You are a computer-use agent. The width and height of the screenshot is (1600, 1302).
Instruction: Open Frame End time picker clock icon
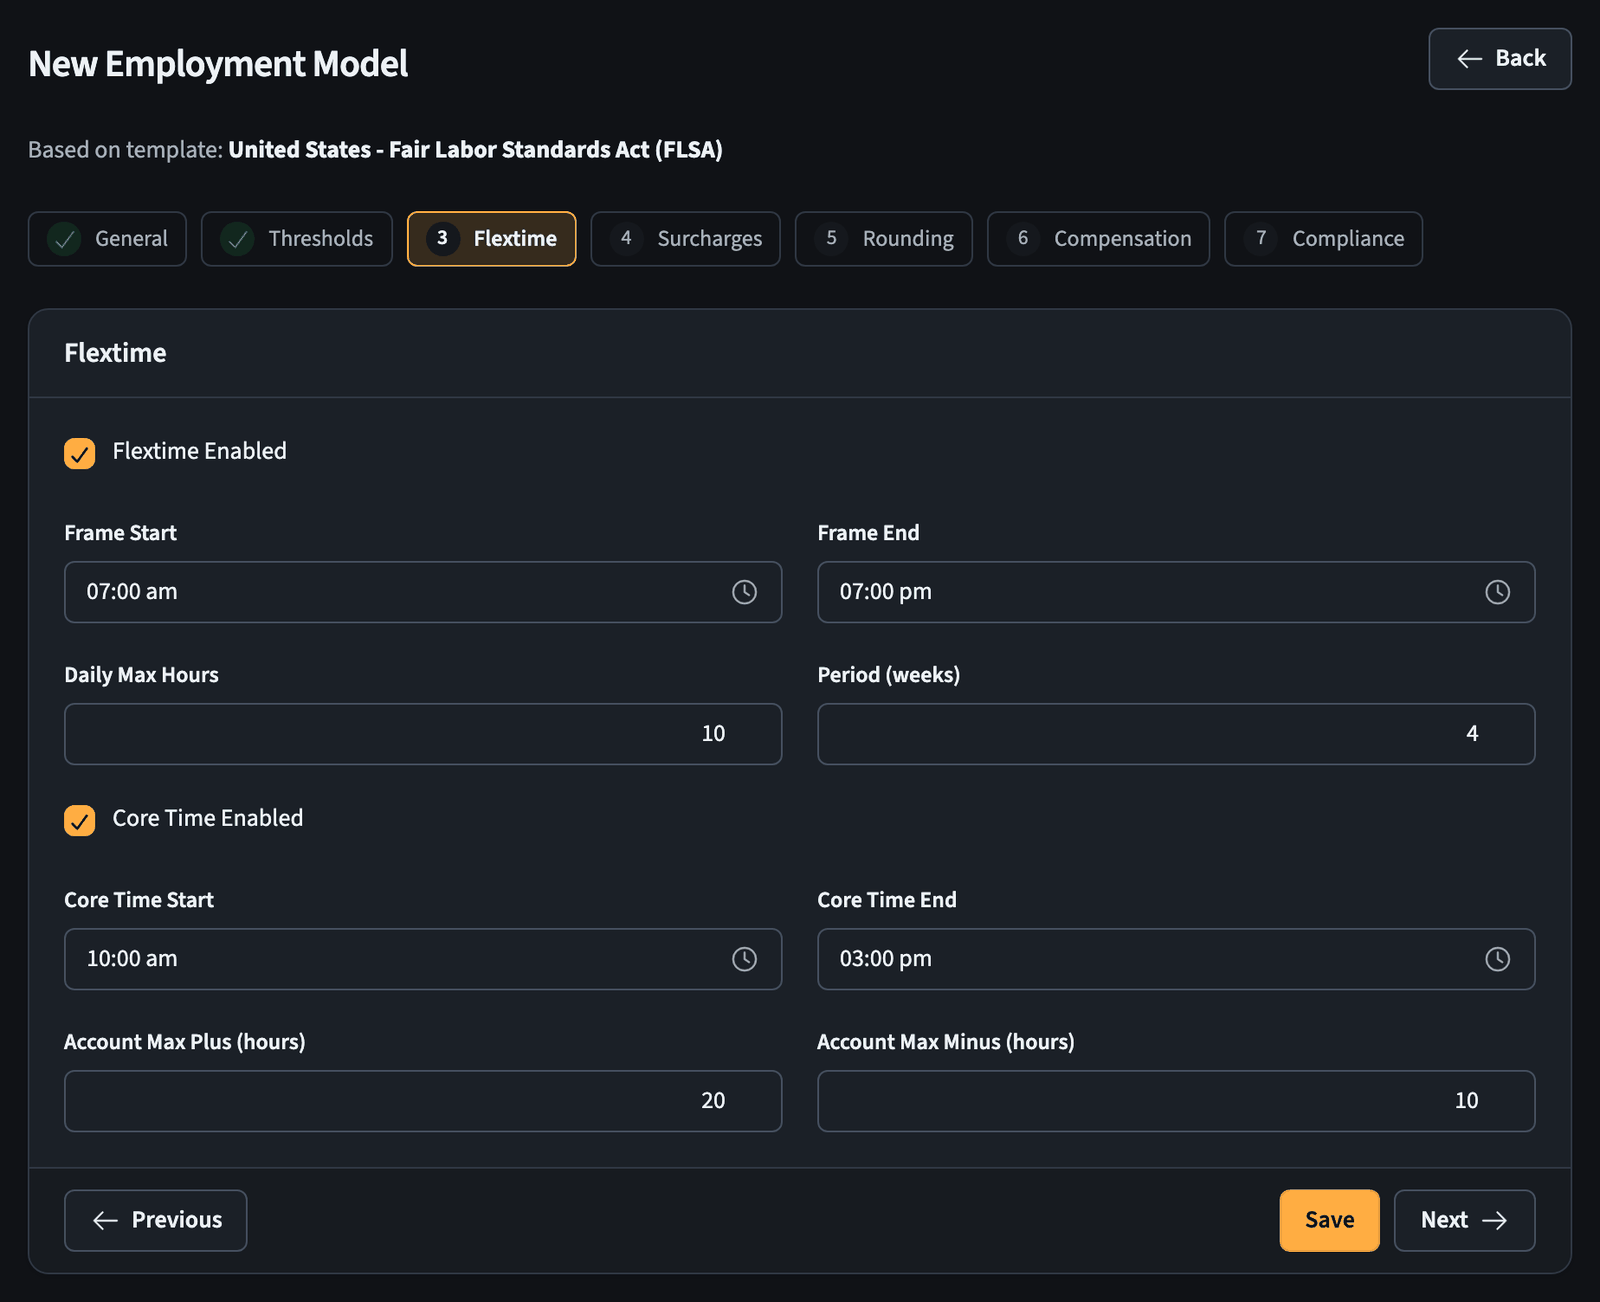pos(1497,592)
